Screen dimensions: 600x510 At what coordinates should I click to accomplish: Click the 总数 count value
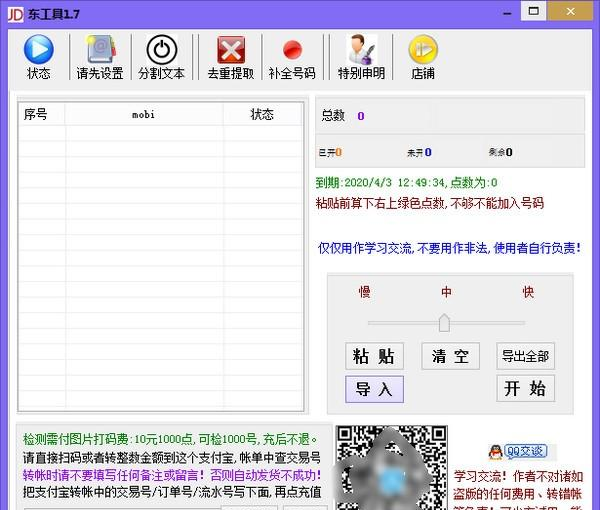pyautogui.click(x=360, y=116)
